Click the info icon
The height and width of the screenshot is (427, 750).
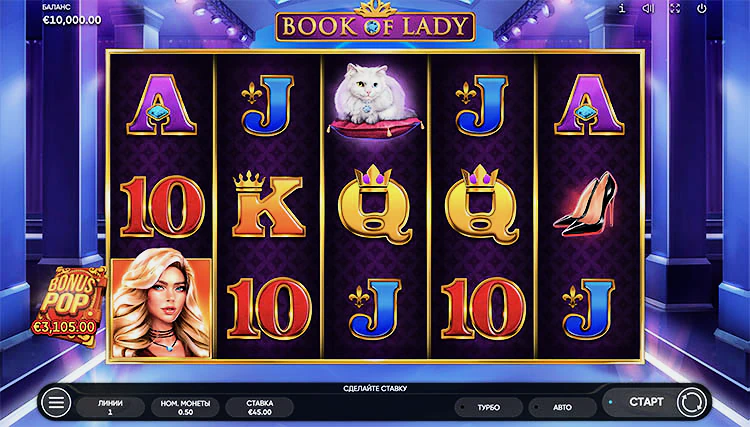point(622,8)
